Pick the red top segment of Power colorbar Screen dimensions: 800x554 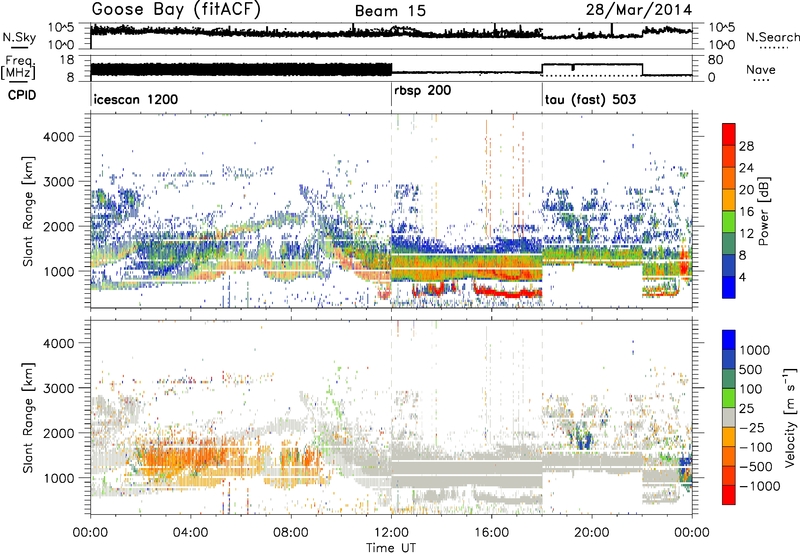[729, 135]
